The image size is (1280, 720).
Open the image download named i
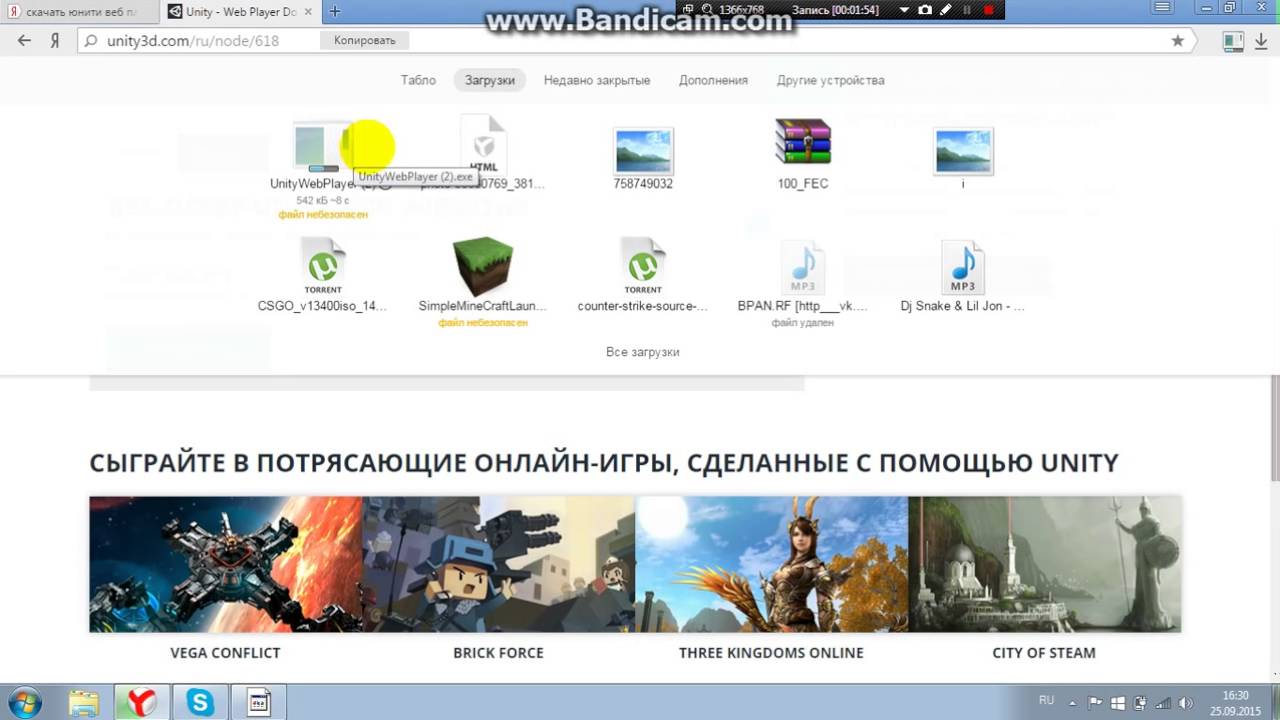pyautogui.click(x=963, y=158)
